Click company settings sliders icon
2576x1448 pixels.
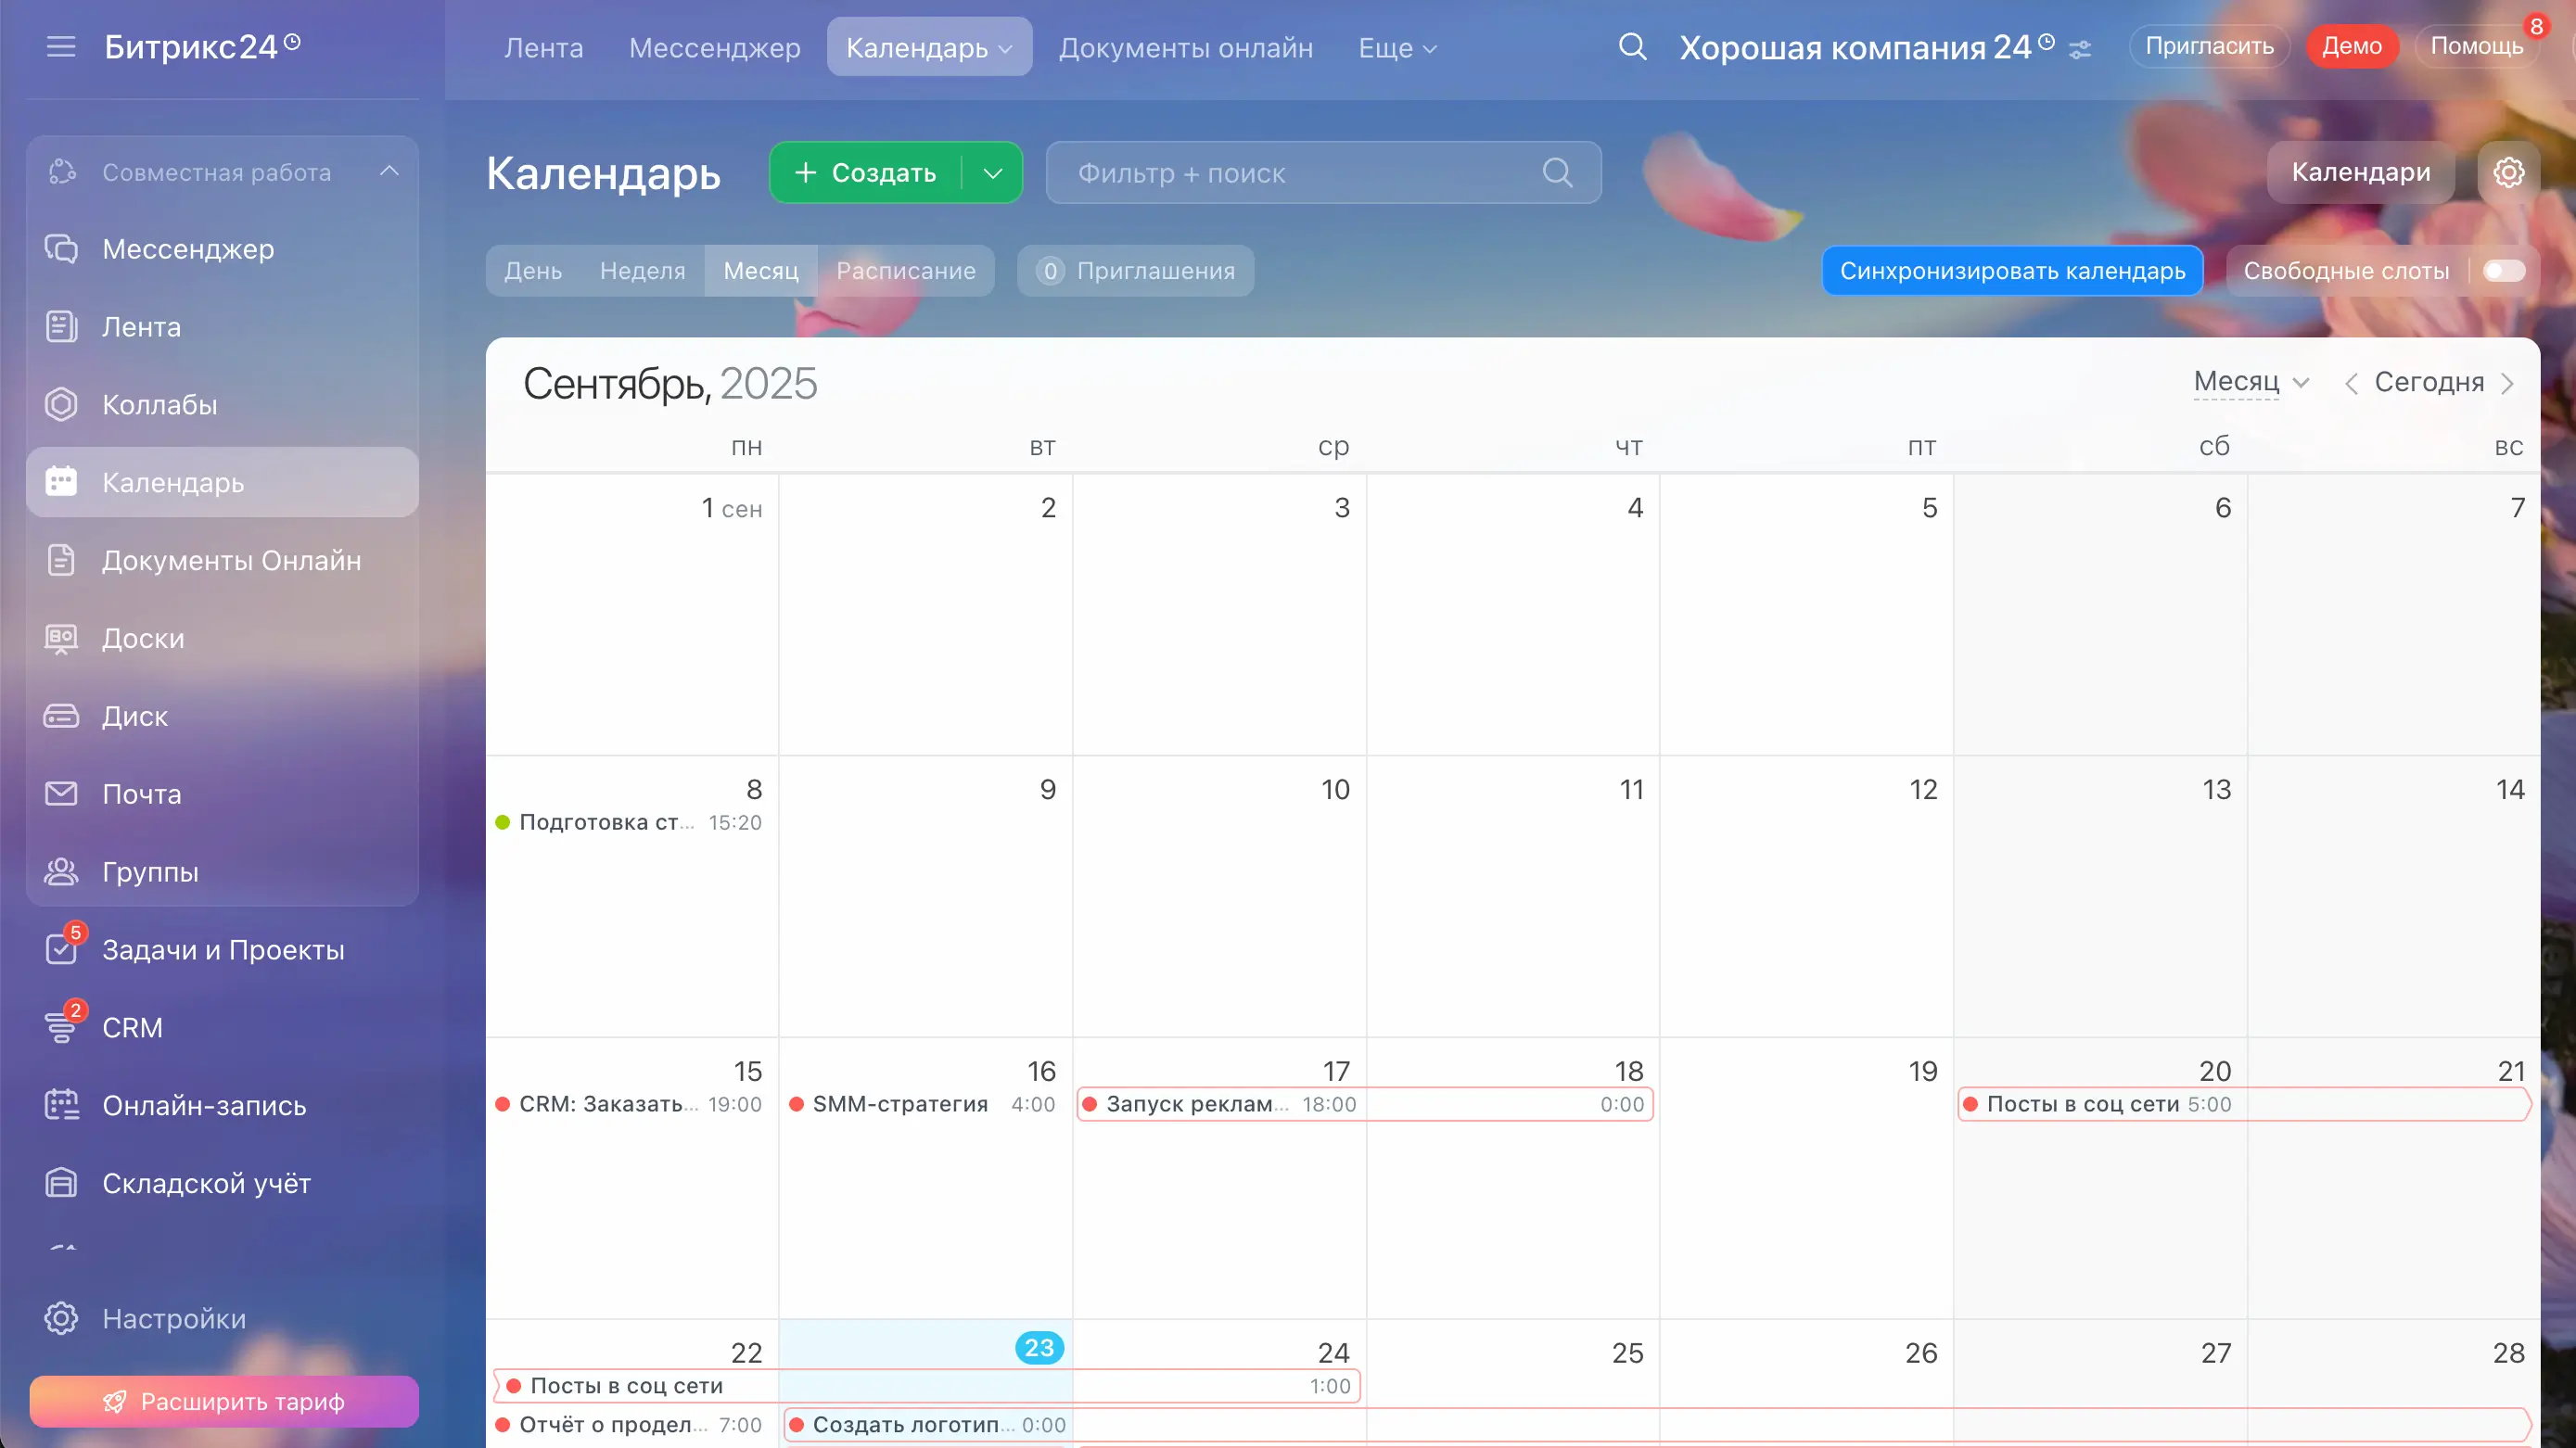(x=2080, y=49)
